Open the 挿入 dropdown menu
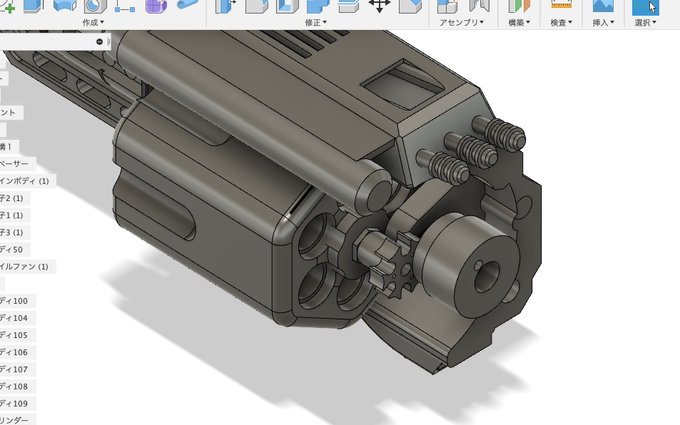 [x=603, y=23]
